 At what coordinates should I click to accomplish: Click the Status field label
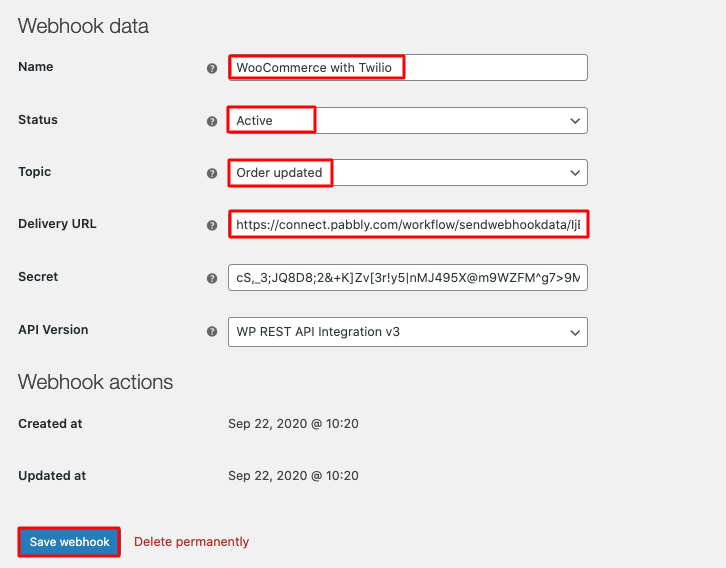[38, 120]
